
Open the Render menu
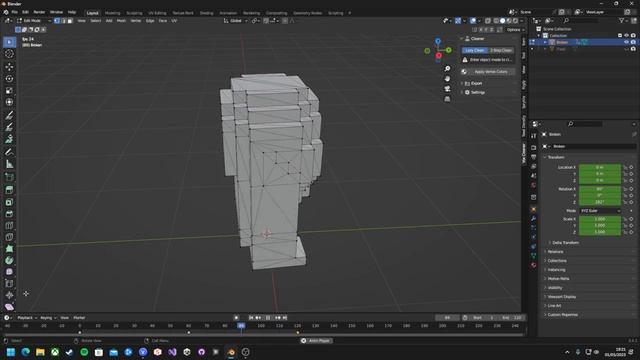[39, 12]
